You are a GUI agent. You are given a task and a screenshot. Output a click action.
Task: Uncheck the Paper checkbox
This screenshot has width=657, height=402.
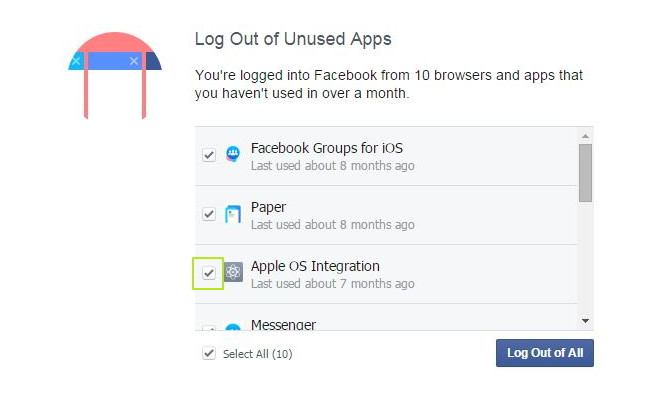209,214
